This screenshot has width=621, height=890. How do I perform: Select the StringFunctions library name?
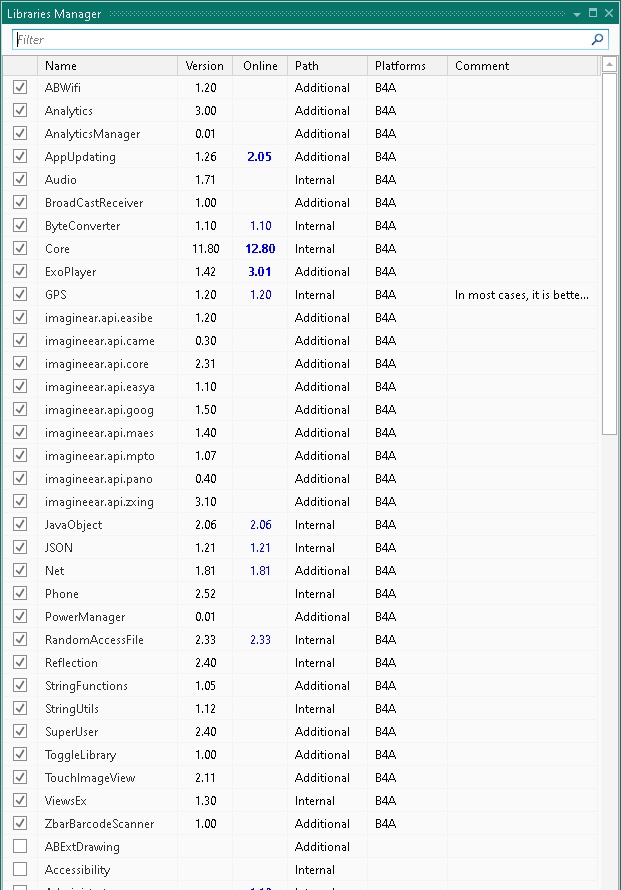click(x=86, y=686)
